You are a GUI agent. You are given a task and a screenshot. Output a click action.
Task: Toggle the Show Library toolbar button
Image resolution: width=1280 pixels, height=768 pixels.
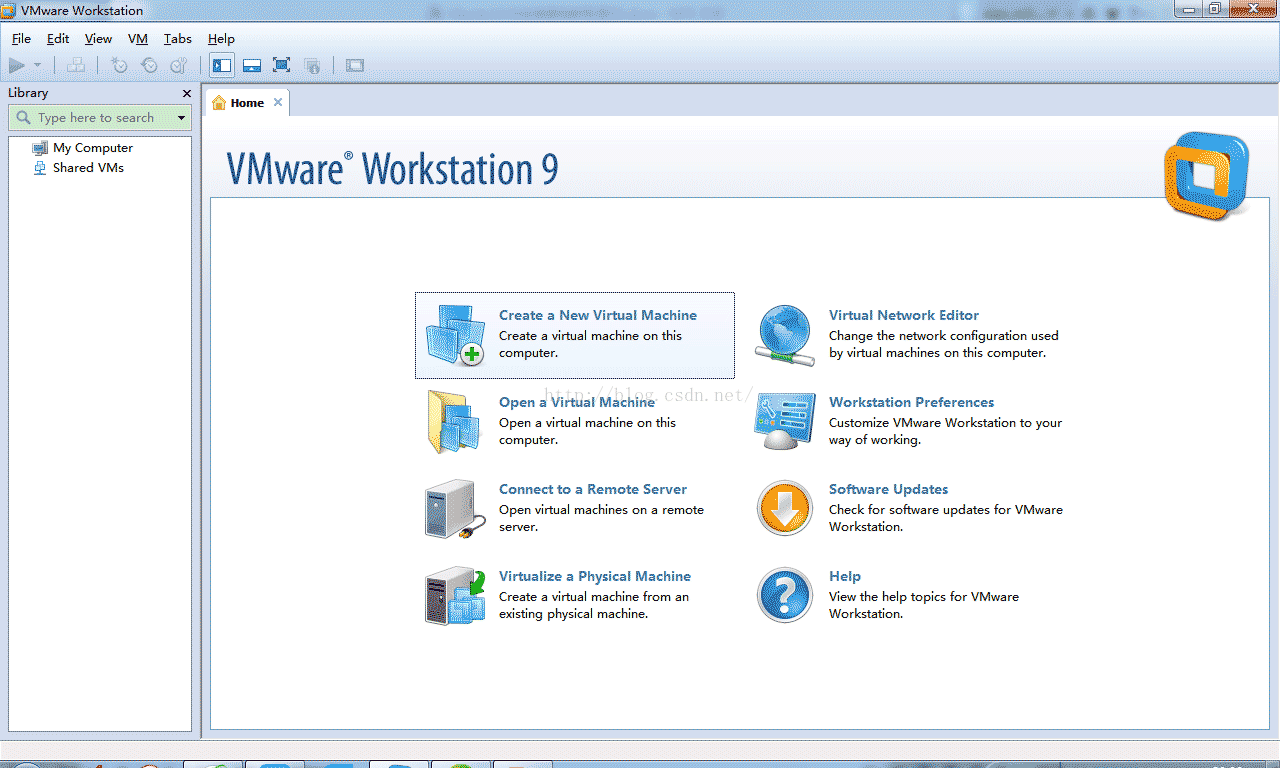(x=222, y=66)
